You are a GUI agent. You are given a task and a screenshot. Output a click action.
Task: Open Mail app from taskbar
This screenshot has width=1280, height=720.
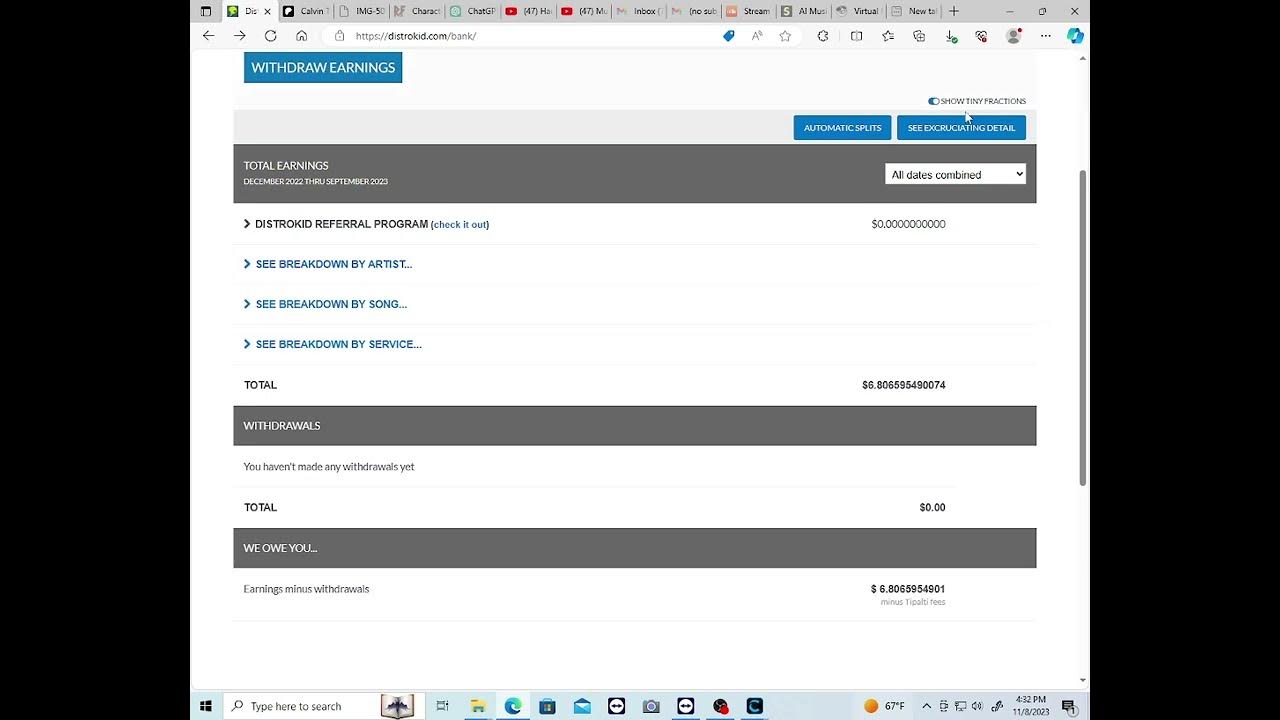coord(582,706)
